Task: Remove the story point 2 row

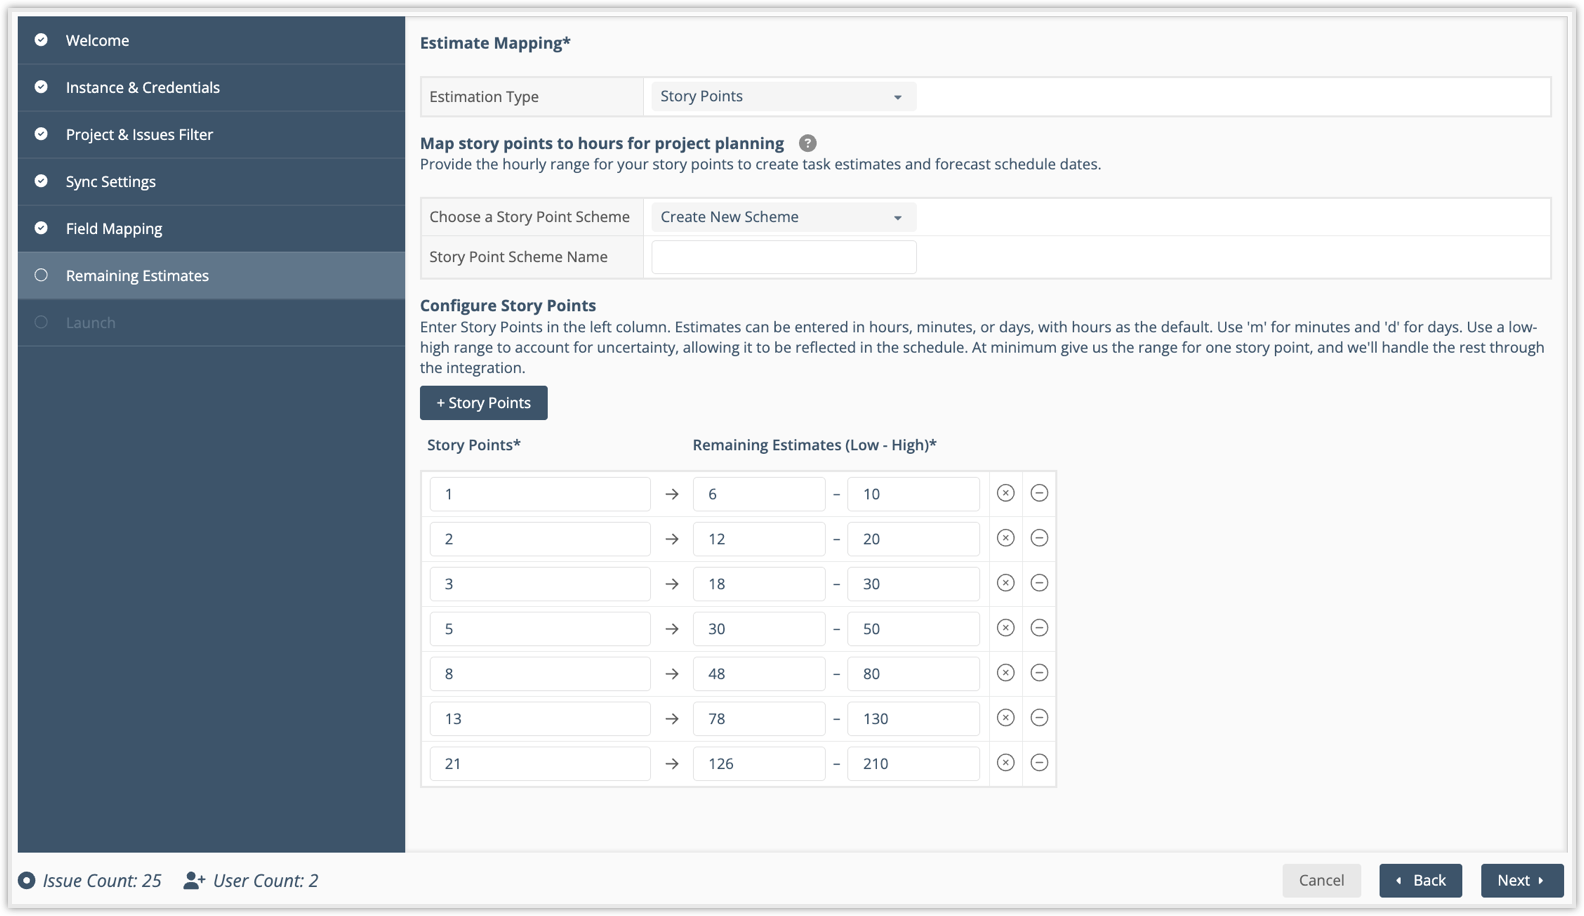Action: click(x=1039, y=538)
